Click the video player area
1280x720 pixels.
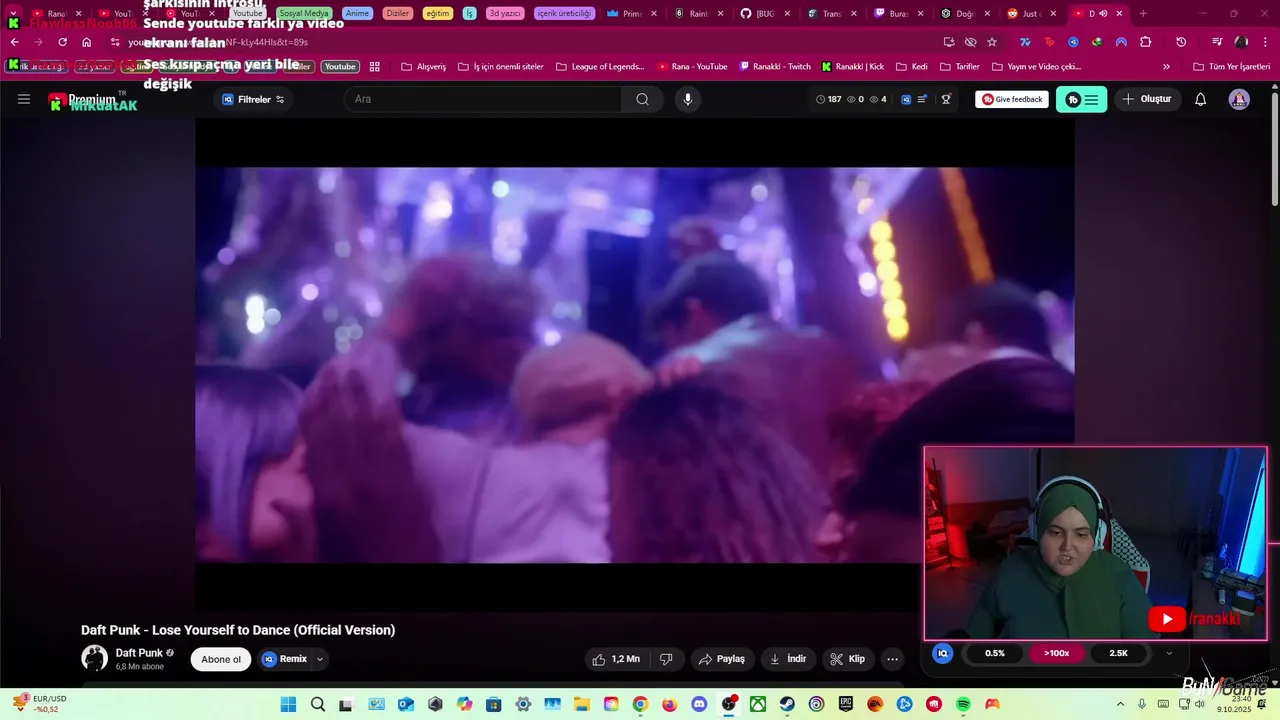(635, 365)
